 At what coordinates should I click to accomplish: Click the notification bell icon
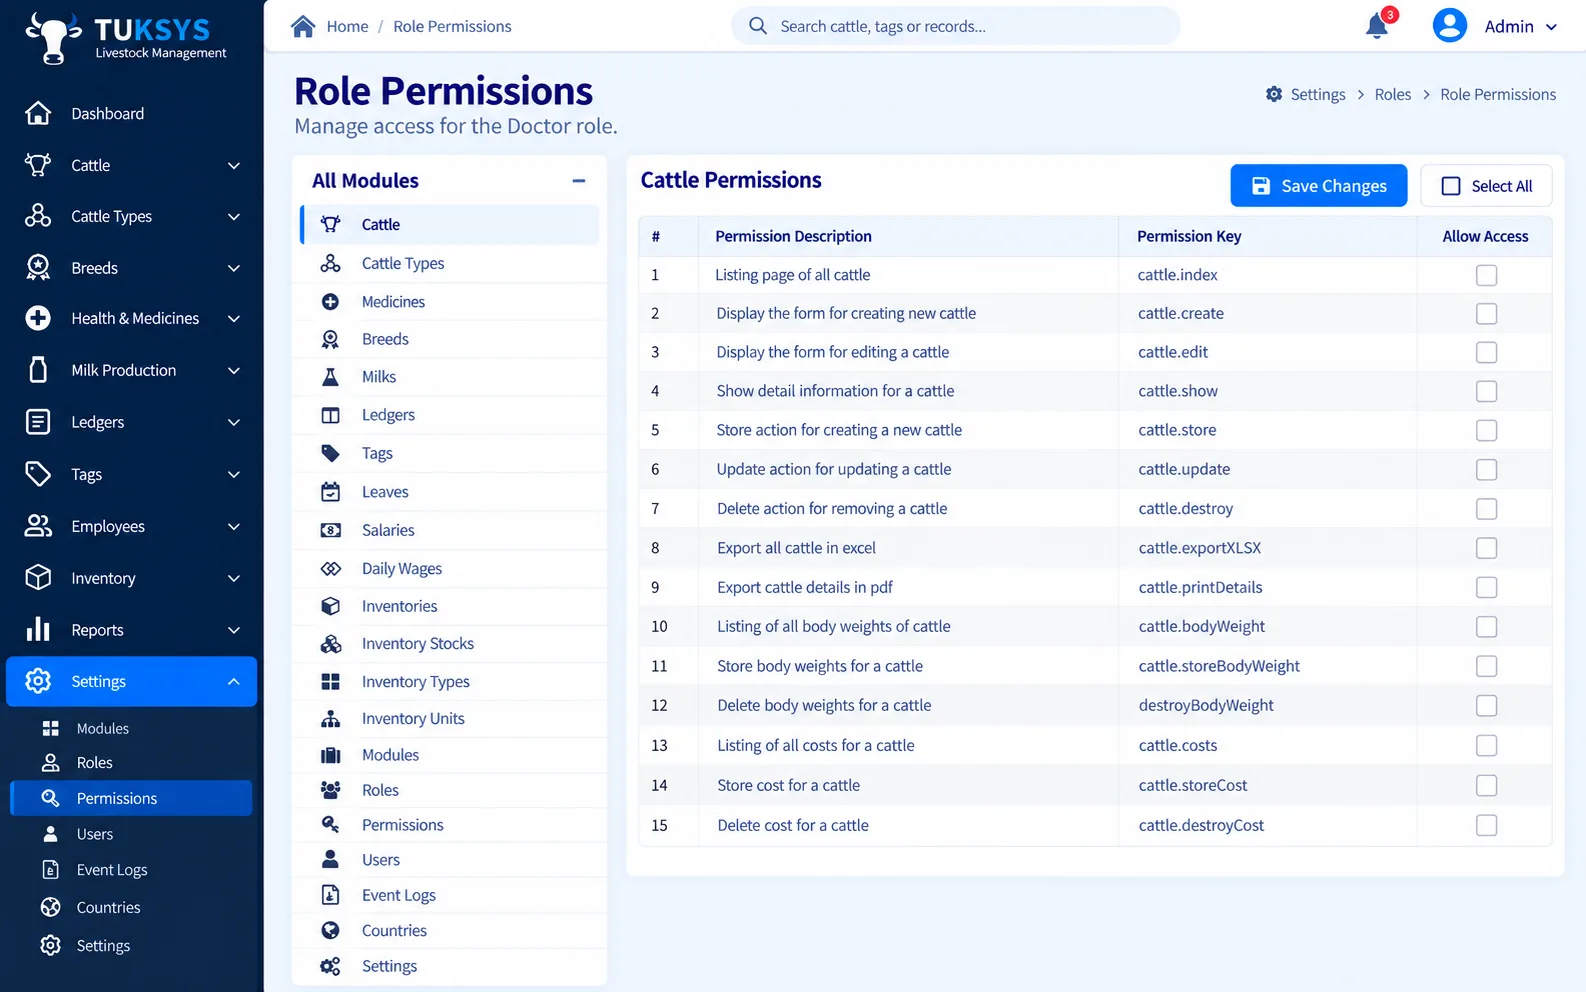pos(1377,26)
